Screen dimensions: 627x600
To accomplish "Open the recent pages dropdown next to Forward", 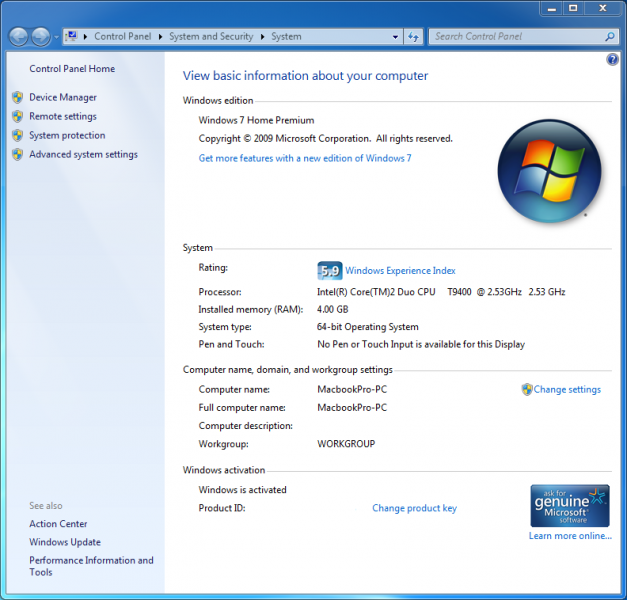I will pos(55,37).
